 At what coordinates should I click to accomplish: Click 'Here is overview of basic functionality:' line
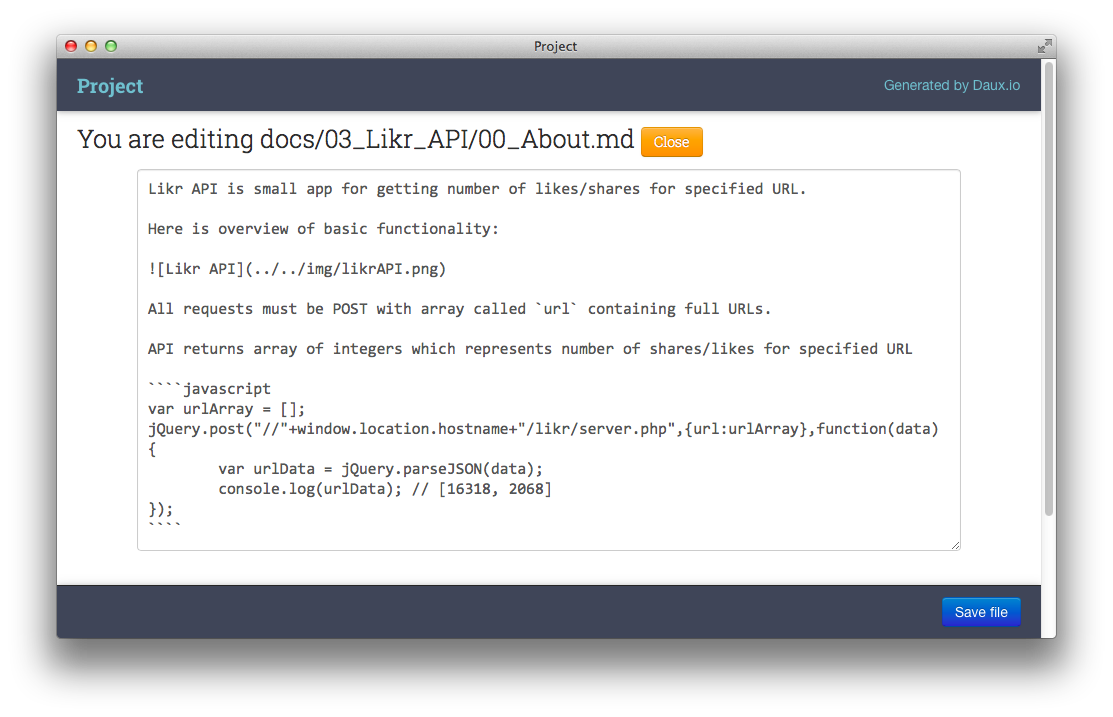coord(323,229)
